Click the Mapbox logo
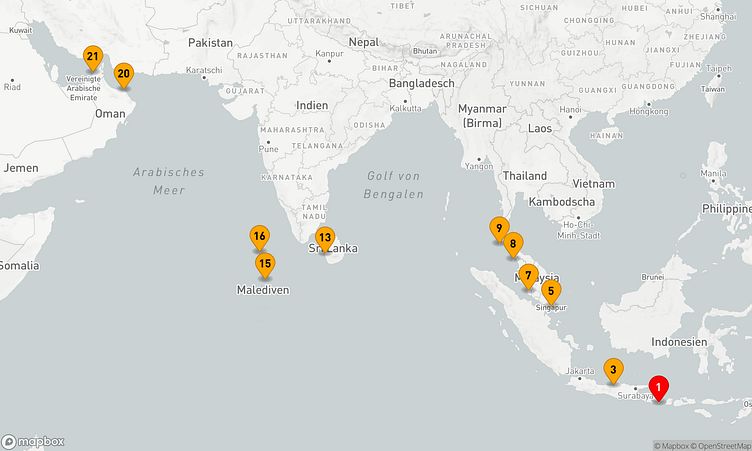Image resolution: width=752 pixels, height=451 pixels. click(34, 441)
